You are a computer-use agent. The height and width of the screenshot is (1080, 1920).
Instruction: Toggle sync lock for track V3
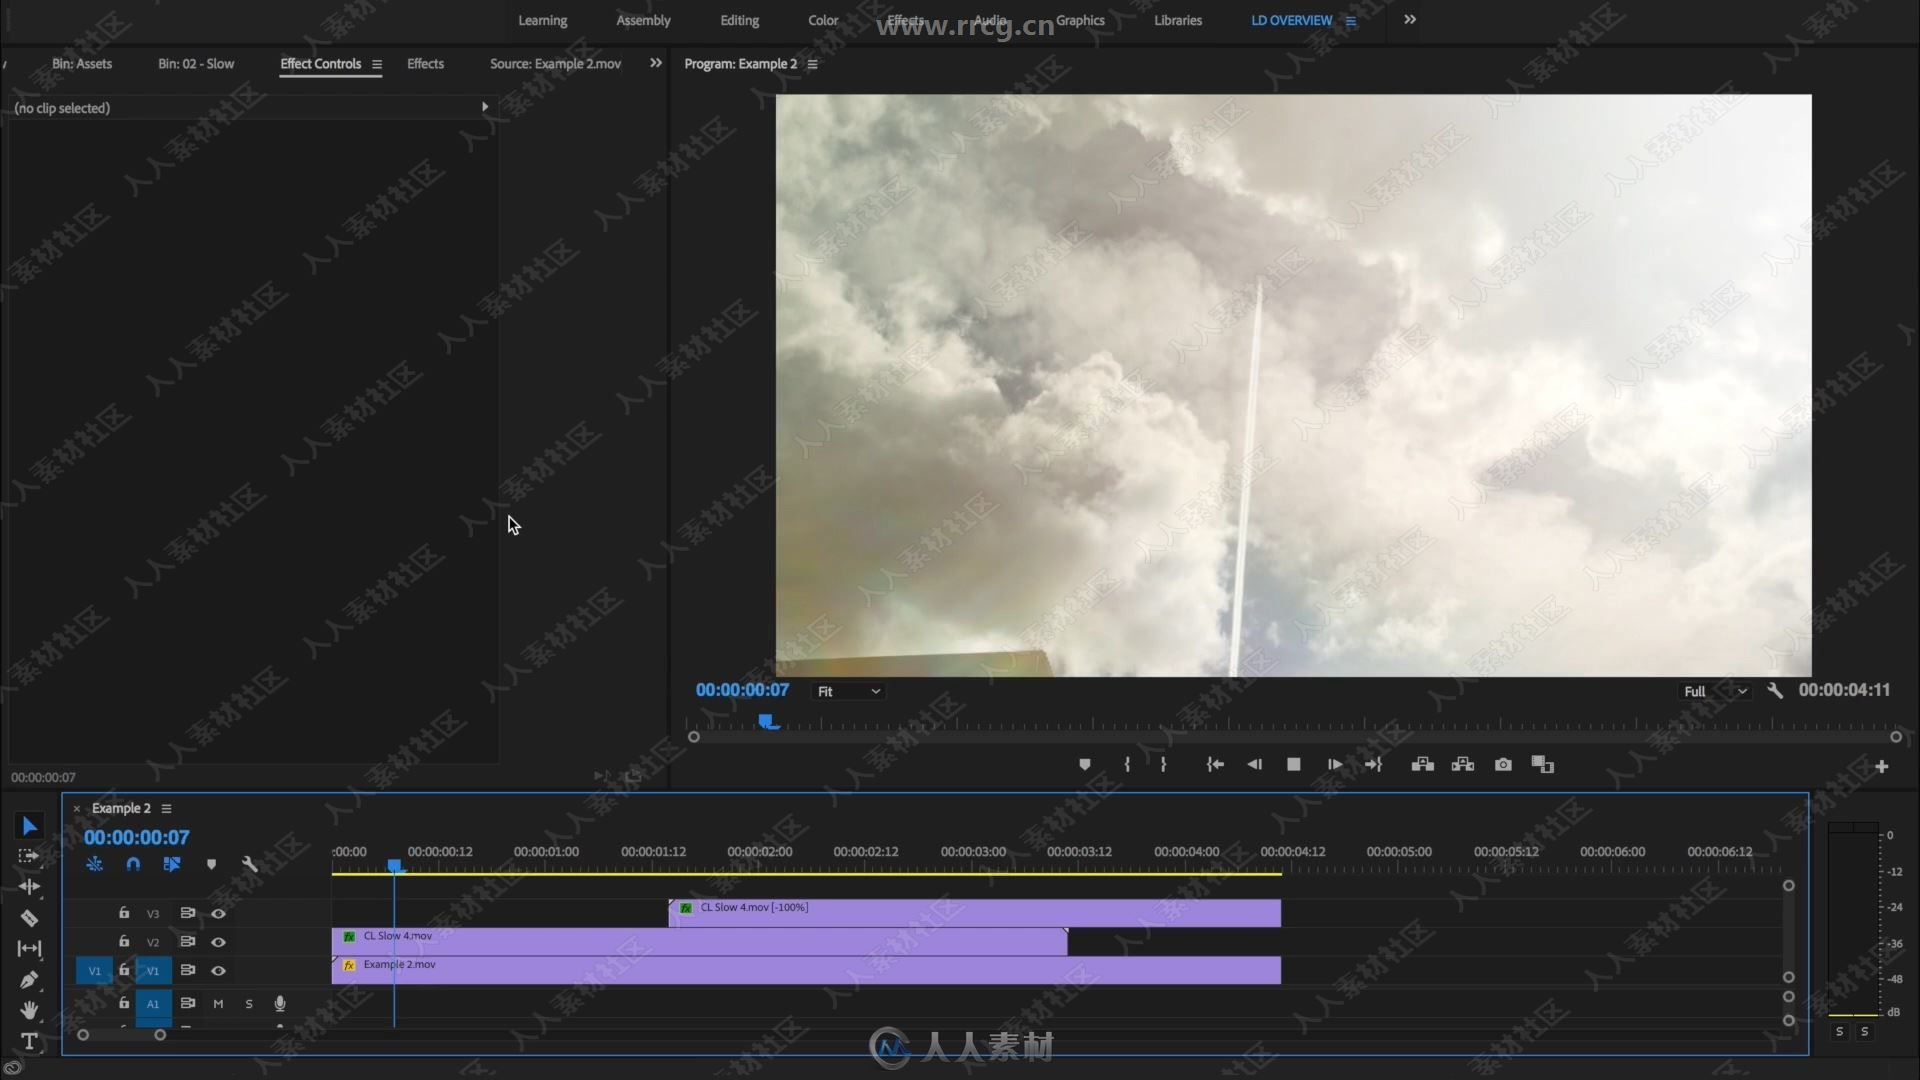point(187,913)
